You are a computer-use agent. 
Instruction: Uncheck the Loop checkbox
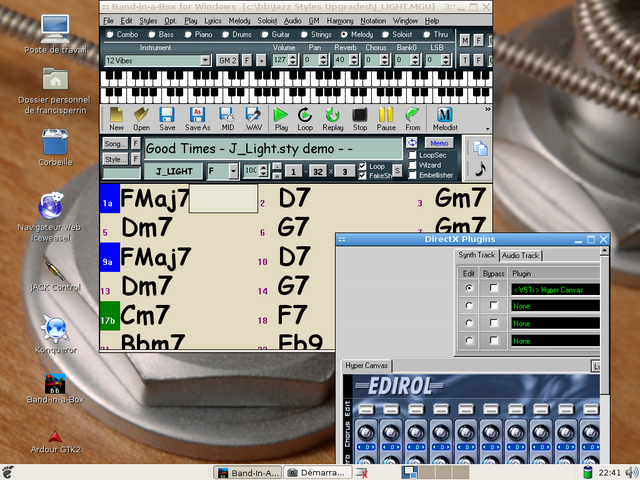point(362,166)
